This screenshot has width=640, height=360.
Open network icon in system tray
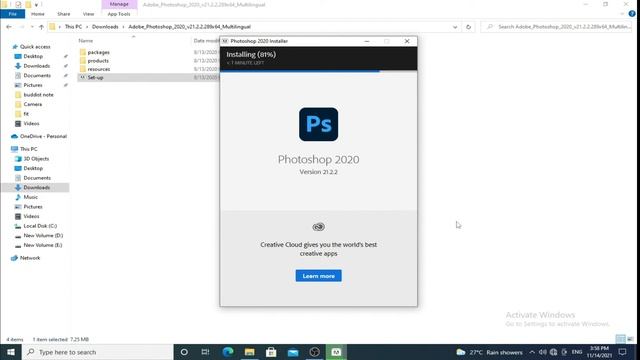[553, 352]
